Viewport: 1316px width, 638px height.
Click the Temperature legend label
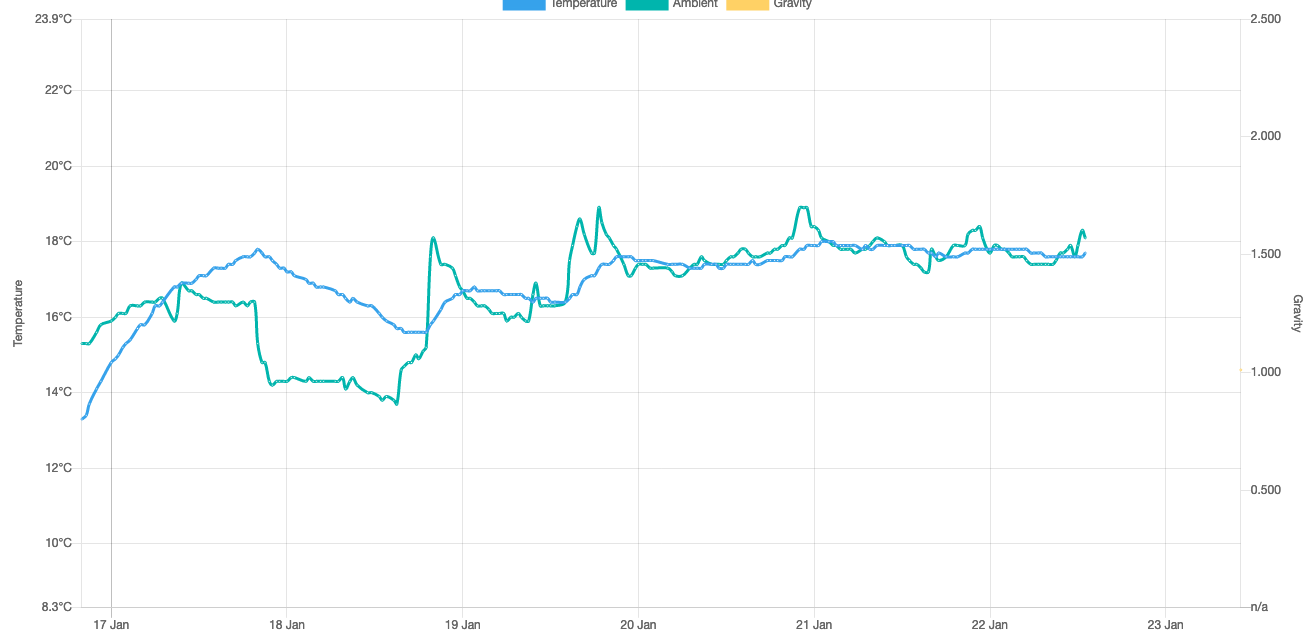point(583,4)
